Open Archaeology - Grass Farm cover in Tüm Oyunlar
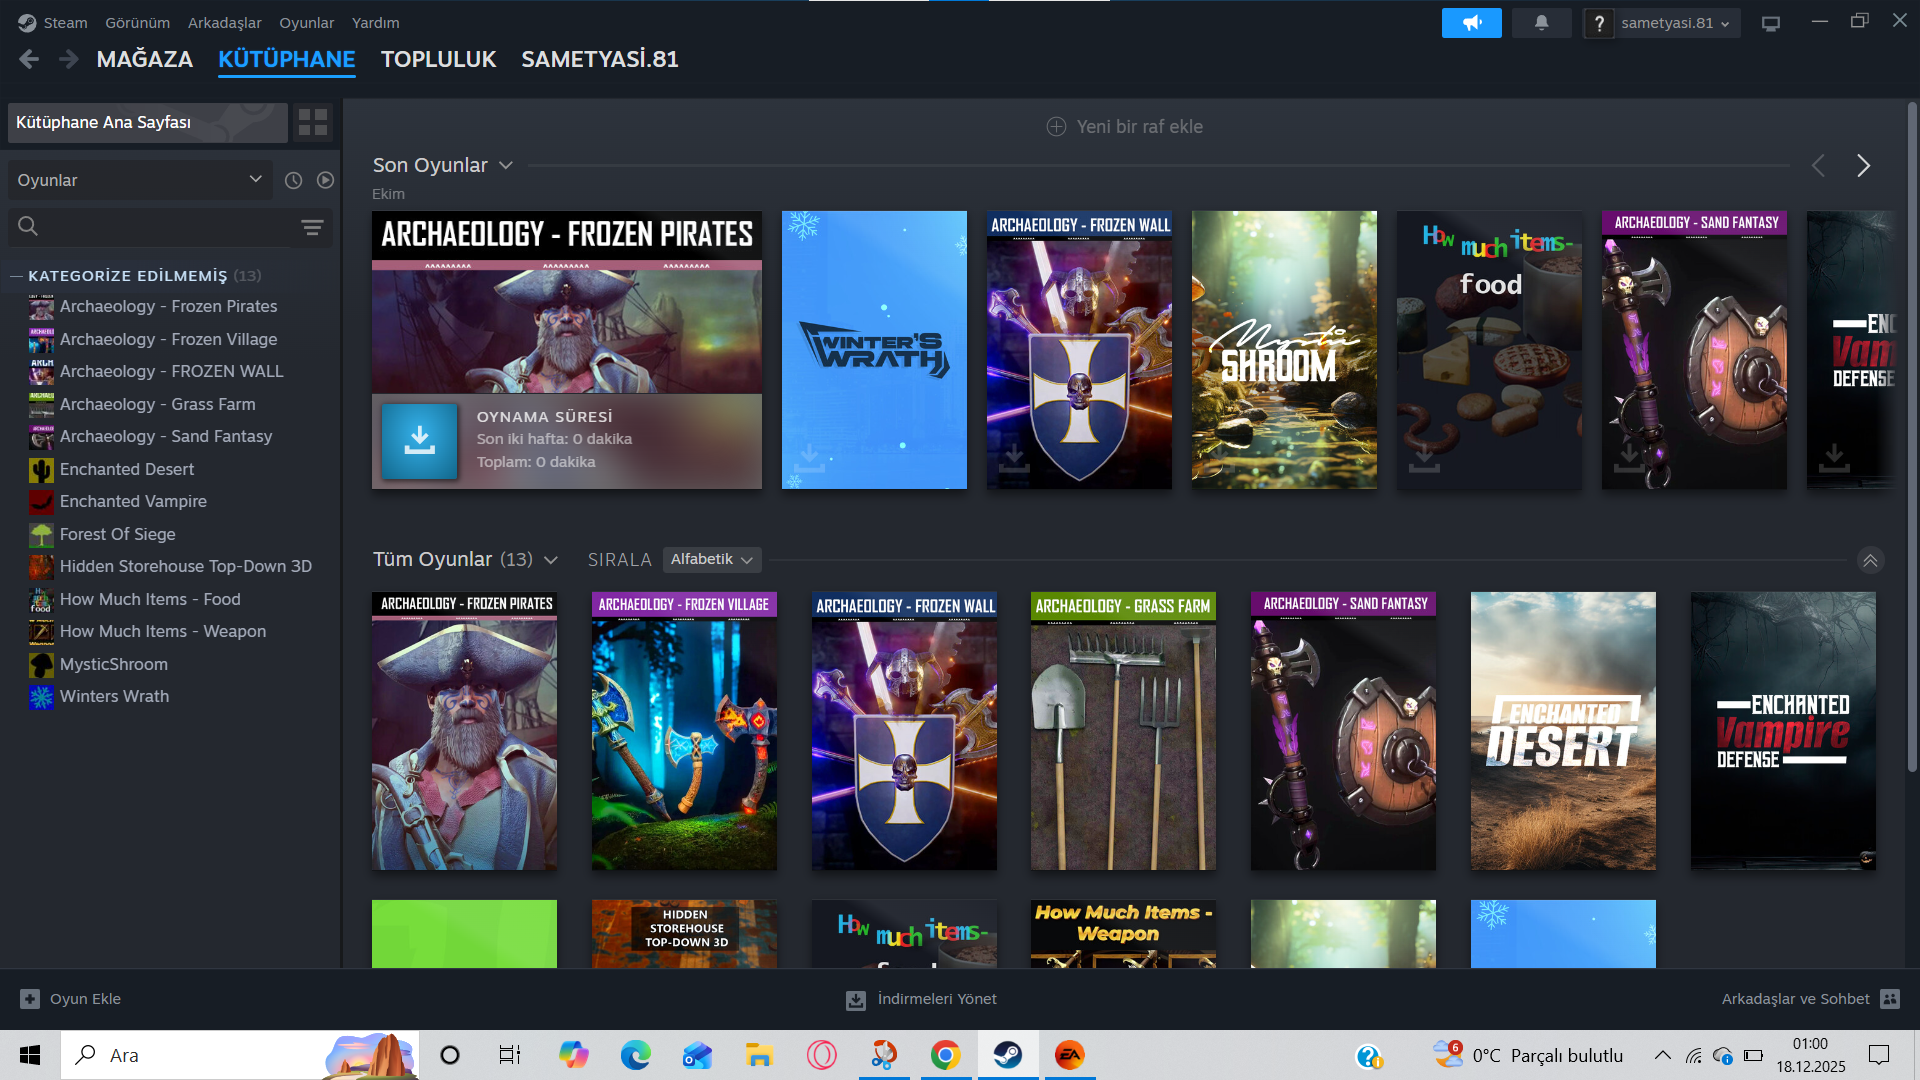The height and width of the screenshot is (1080, 1920). point(1123,731)
